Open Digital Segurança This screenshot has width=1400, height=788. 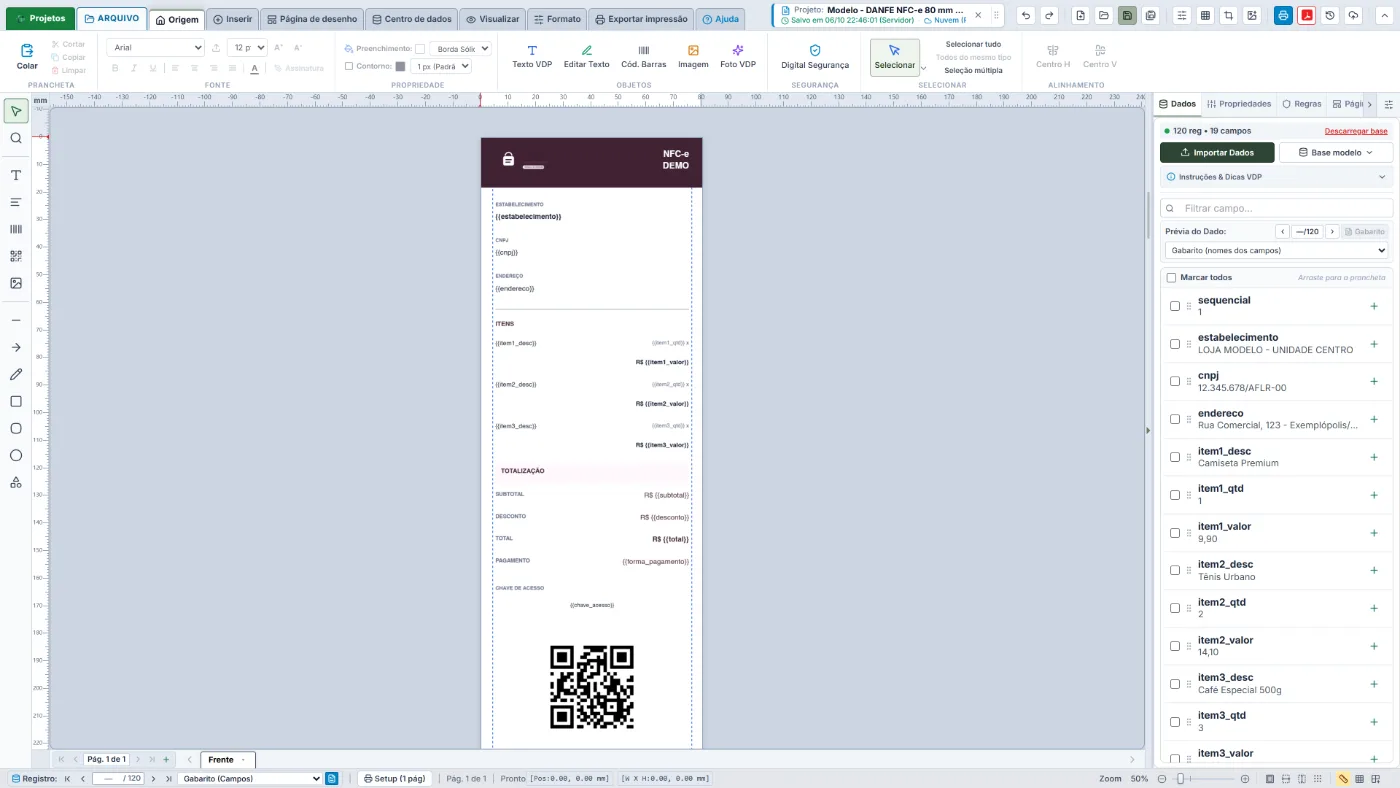(x=815, y=56)
